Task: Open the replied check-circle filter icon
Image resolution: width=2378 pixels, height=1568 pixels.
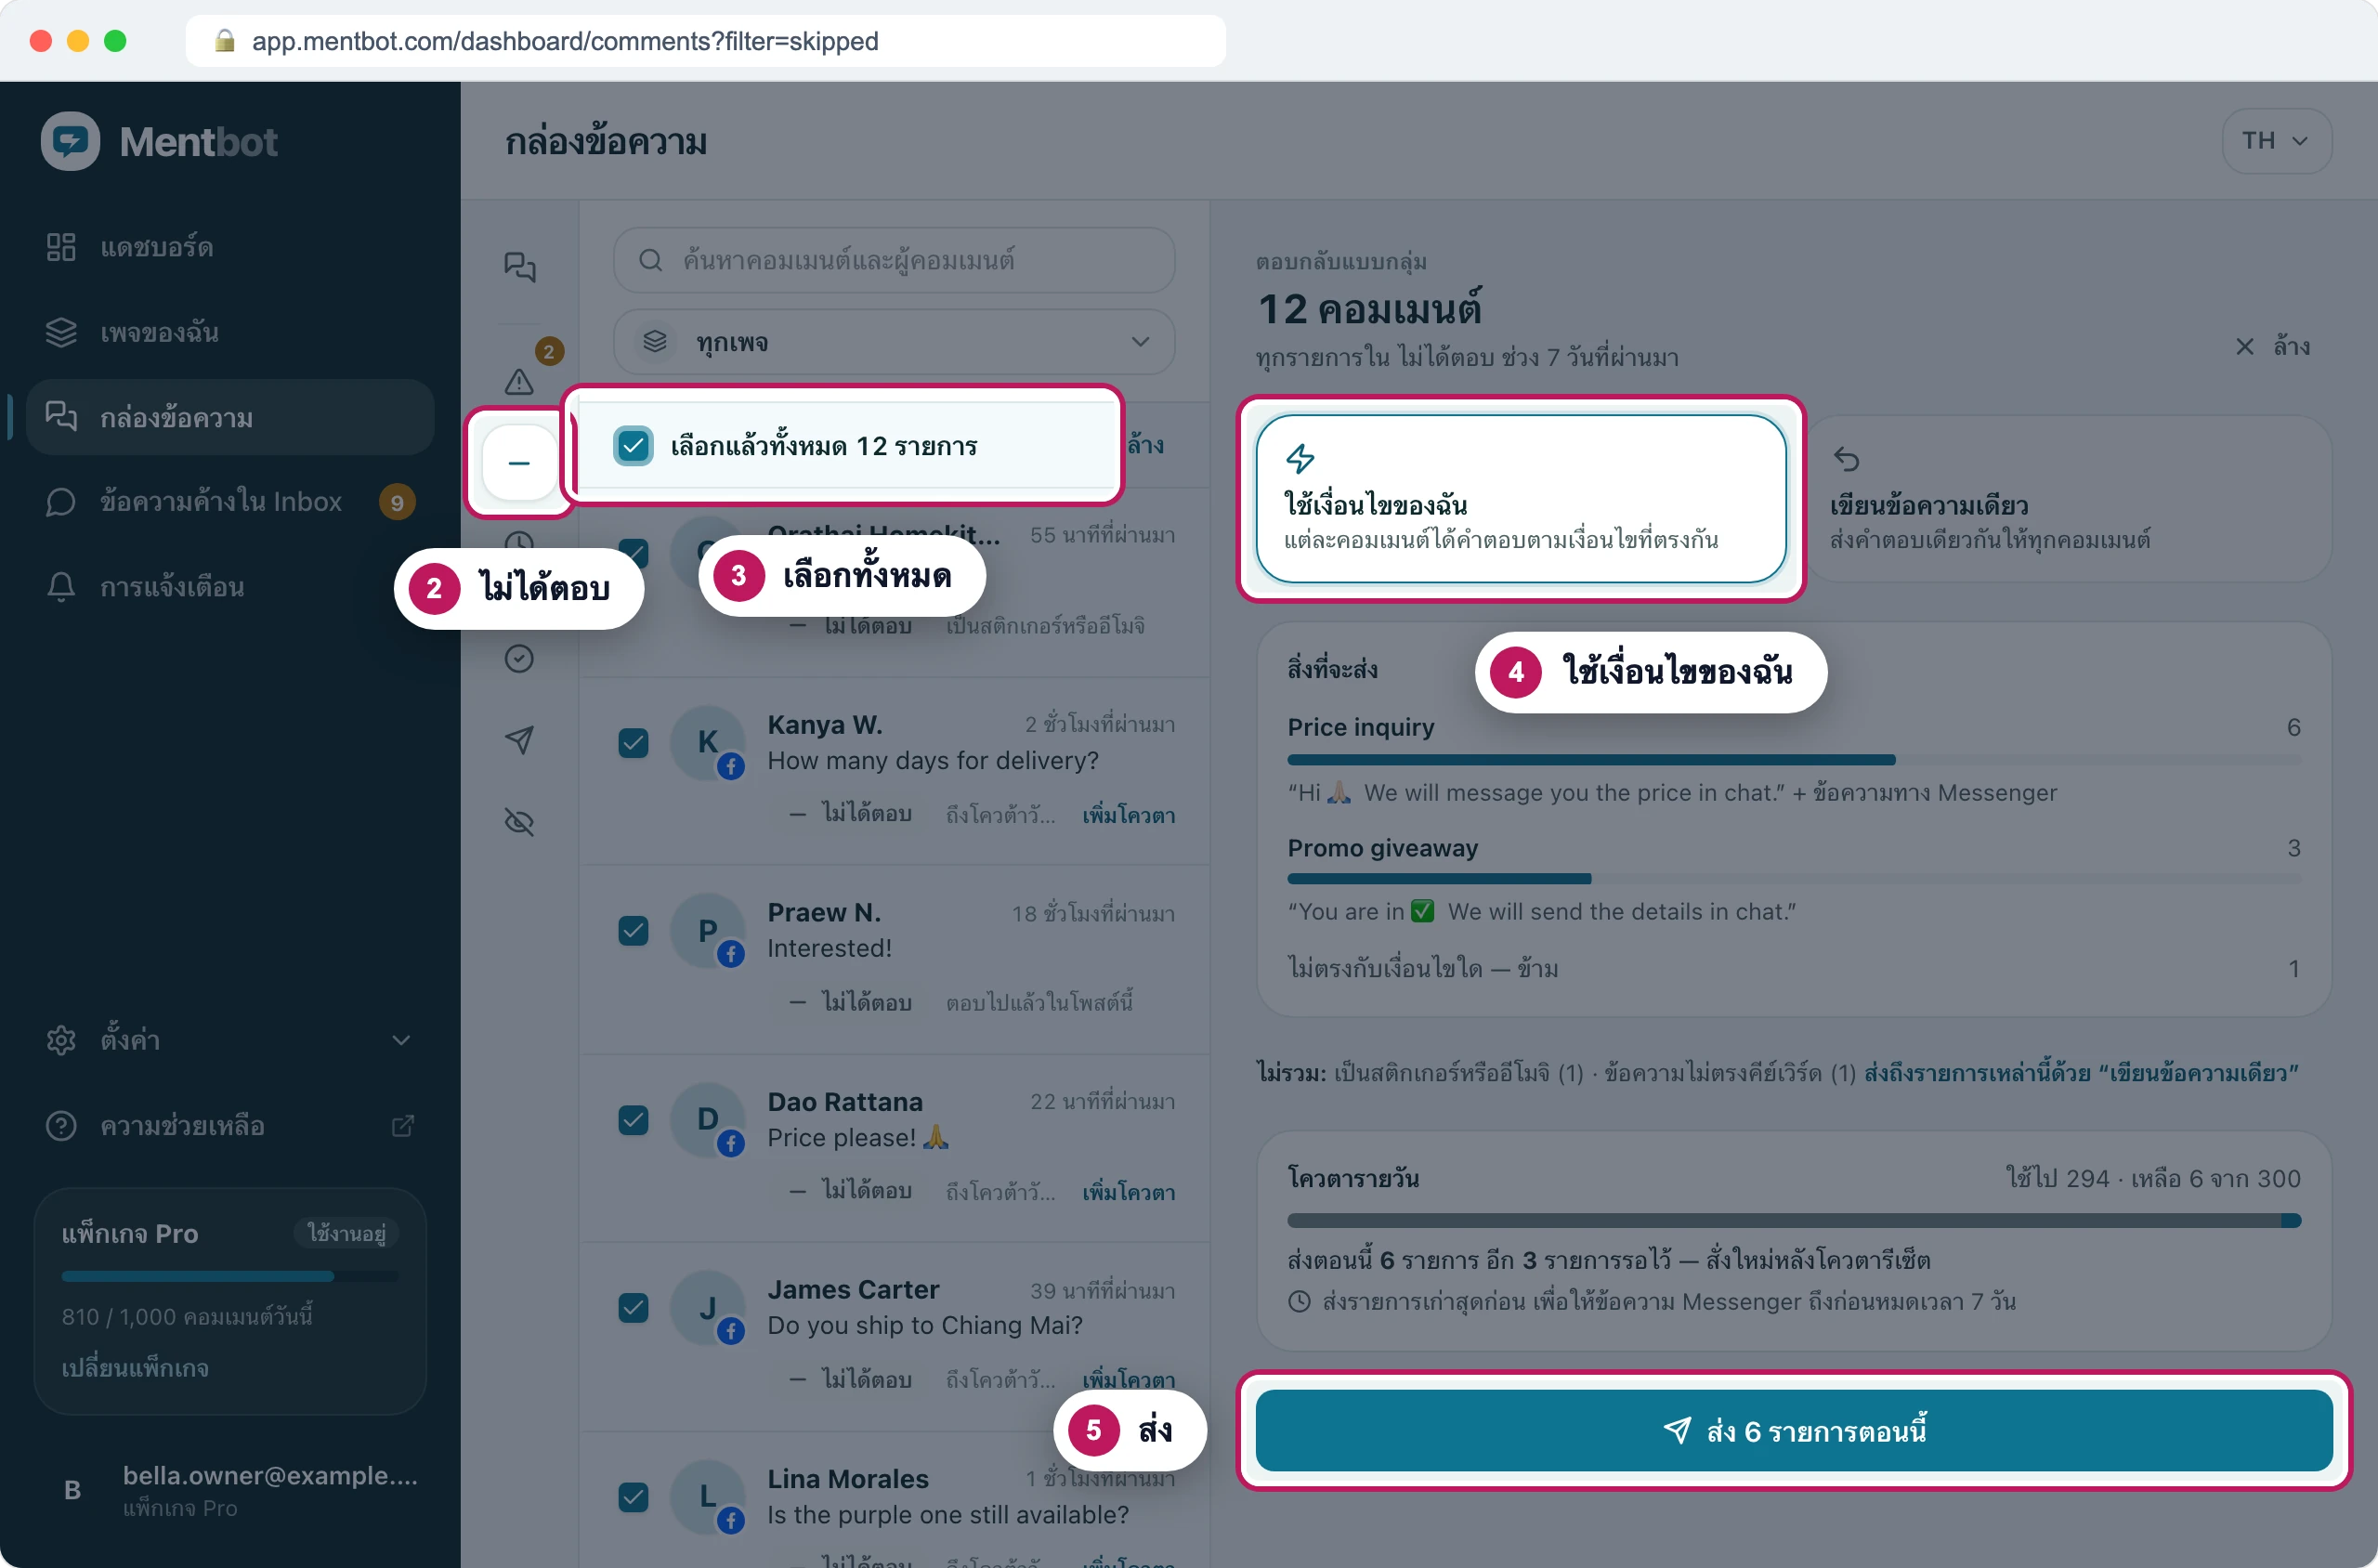Action: tap(519, 658)
